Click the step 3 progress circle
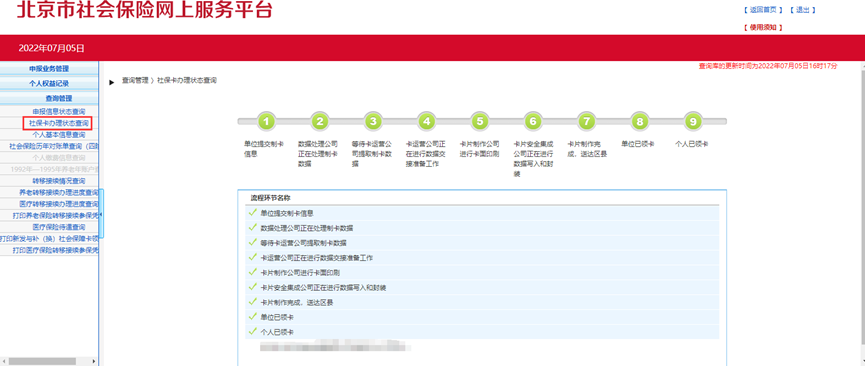This screenshot has height=366, width=865. click(x=373, y=121)
